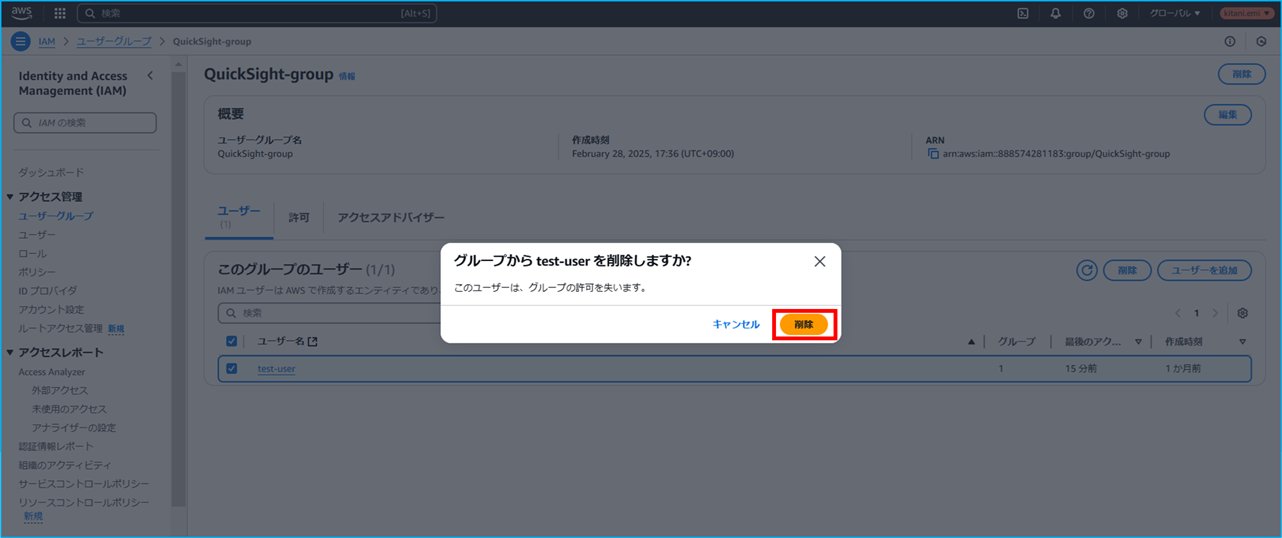Viewport: 1282px width, 538px height.
Task: Click the ユーザーを追加 button
Action: click(1204, 270)
